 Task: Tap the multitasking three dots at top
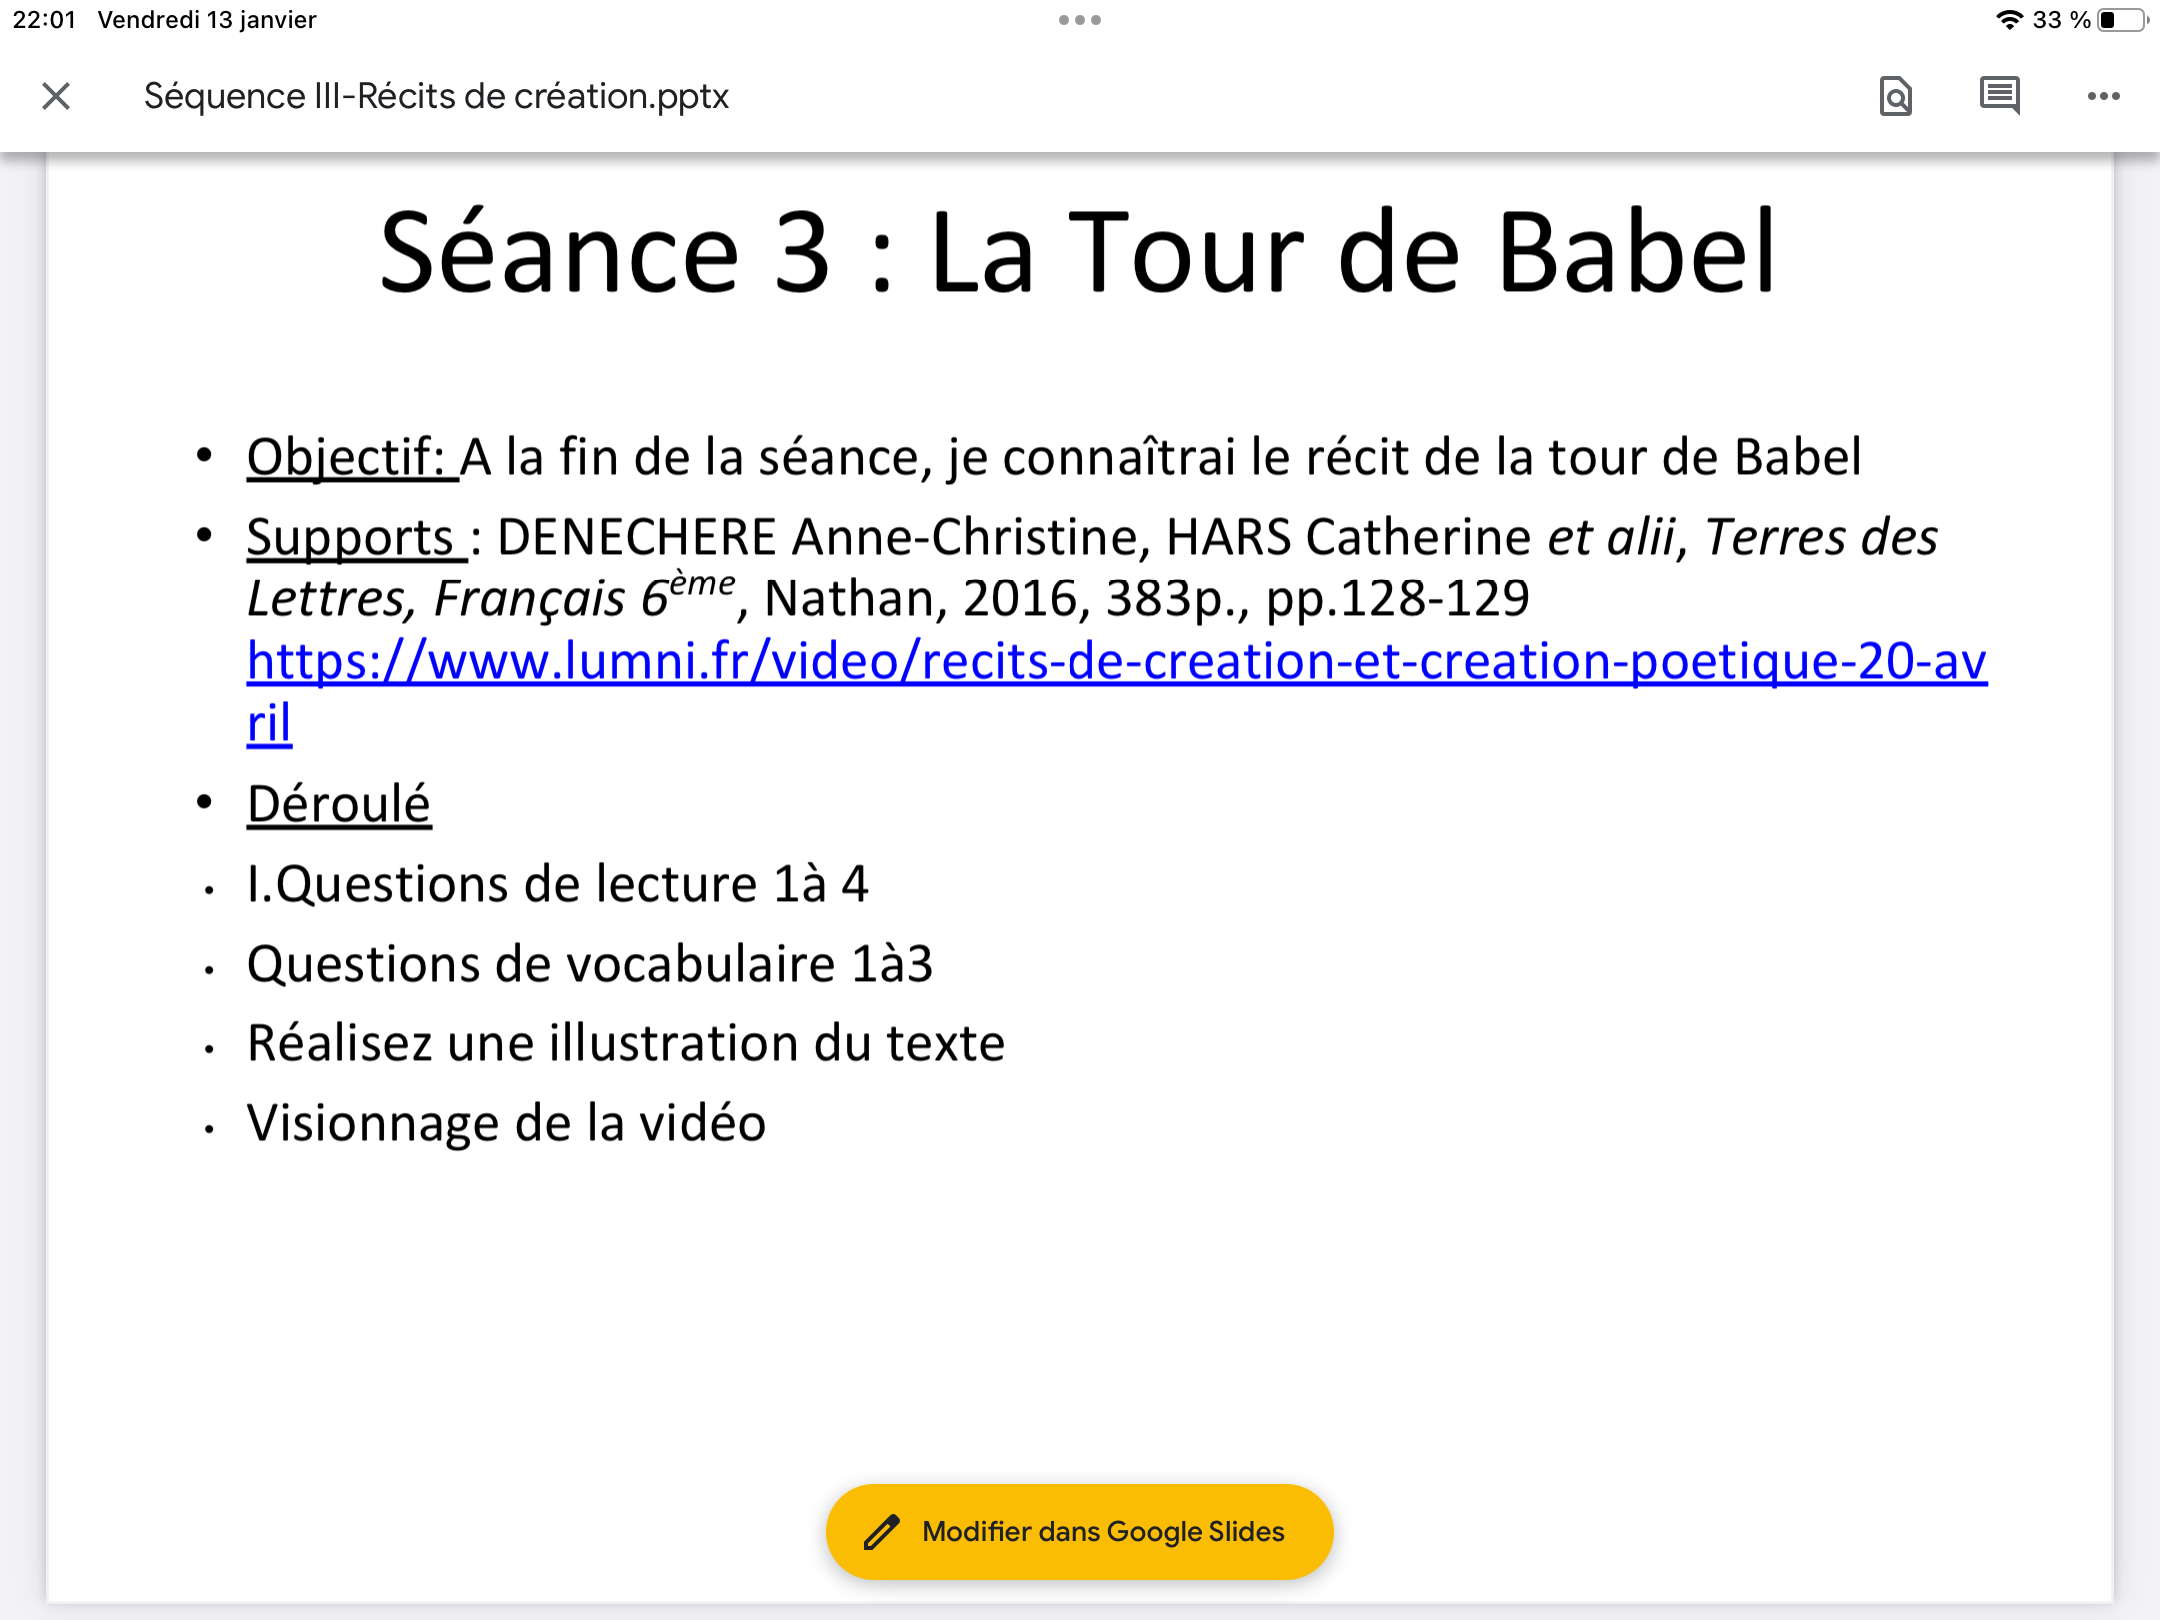(1080, 20)
